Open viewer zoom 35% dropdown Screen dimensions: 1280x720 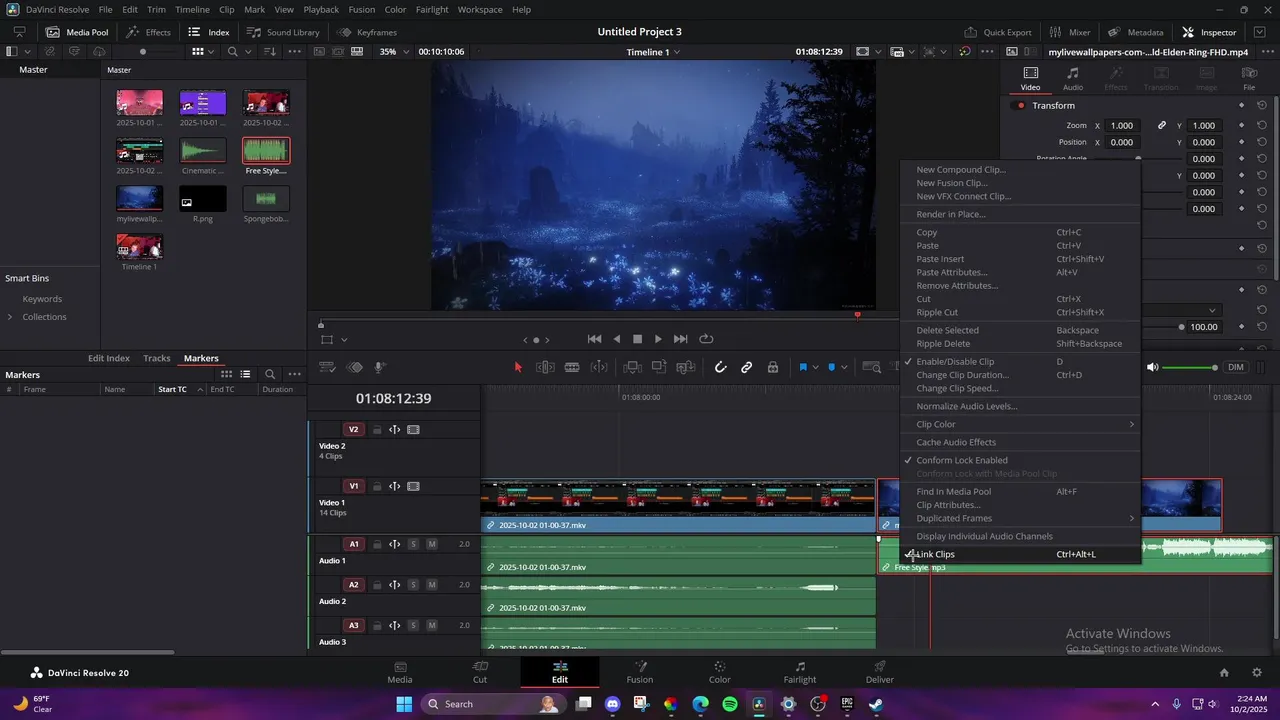[x=395, y=51]
